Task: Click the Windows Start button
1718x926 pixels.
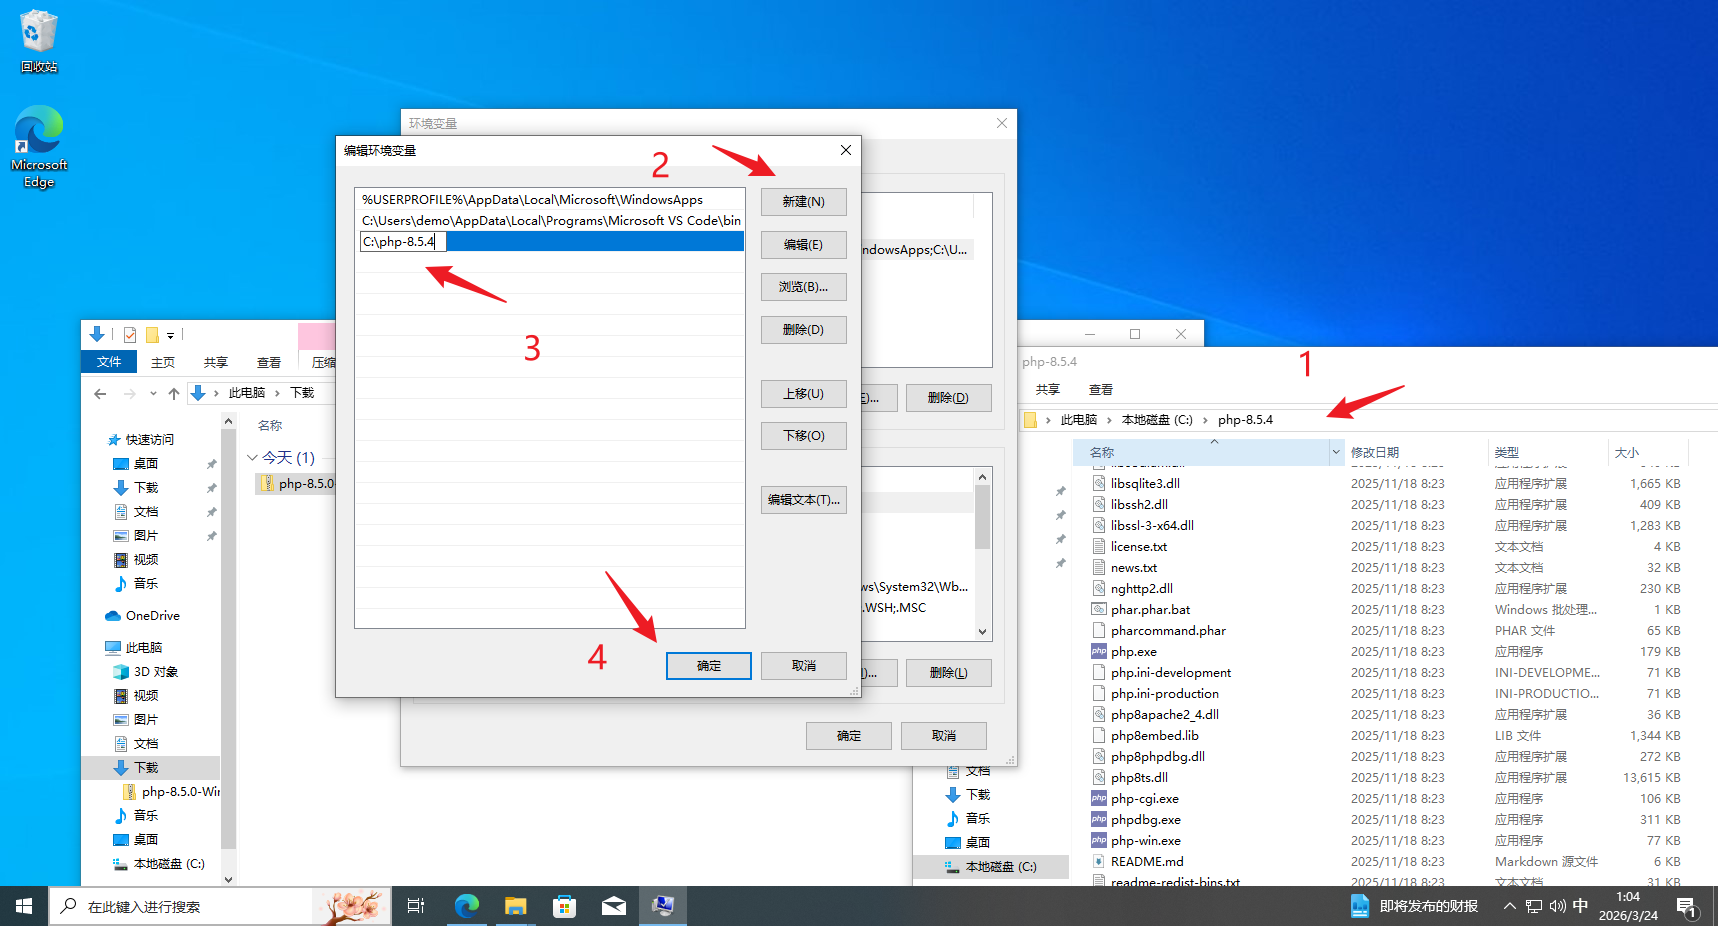Action: (x=24, y=906)
